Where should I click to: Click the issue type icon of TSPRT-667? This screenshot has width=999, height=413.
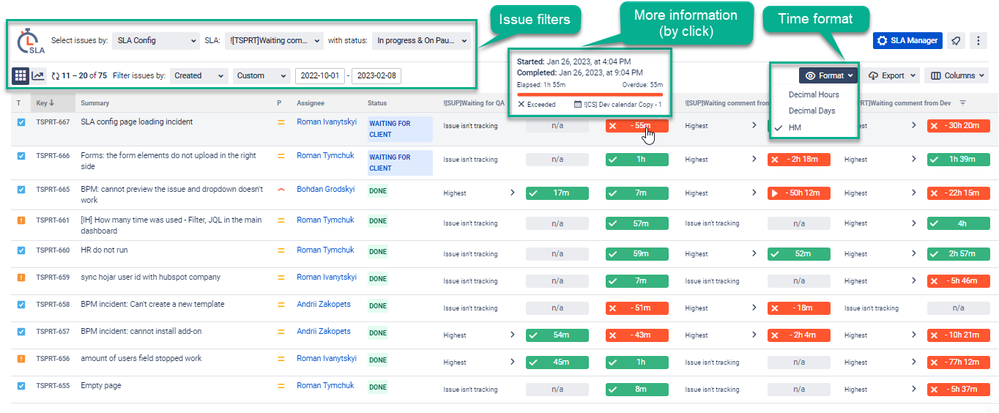click(x=20, y=122)
